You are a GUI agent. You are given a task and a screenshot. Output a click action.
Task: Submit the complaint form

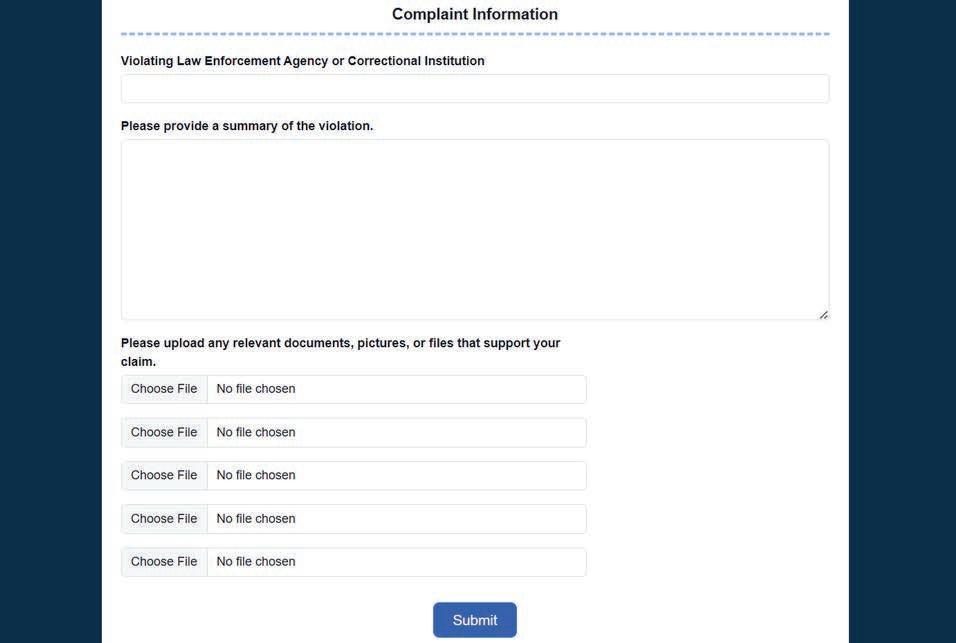tap(474, 620)
